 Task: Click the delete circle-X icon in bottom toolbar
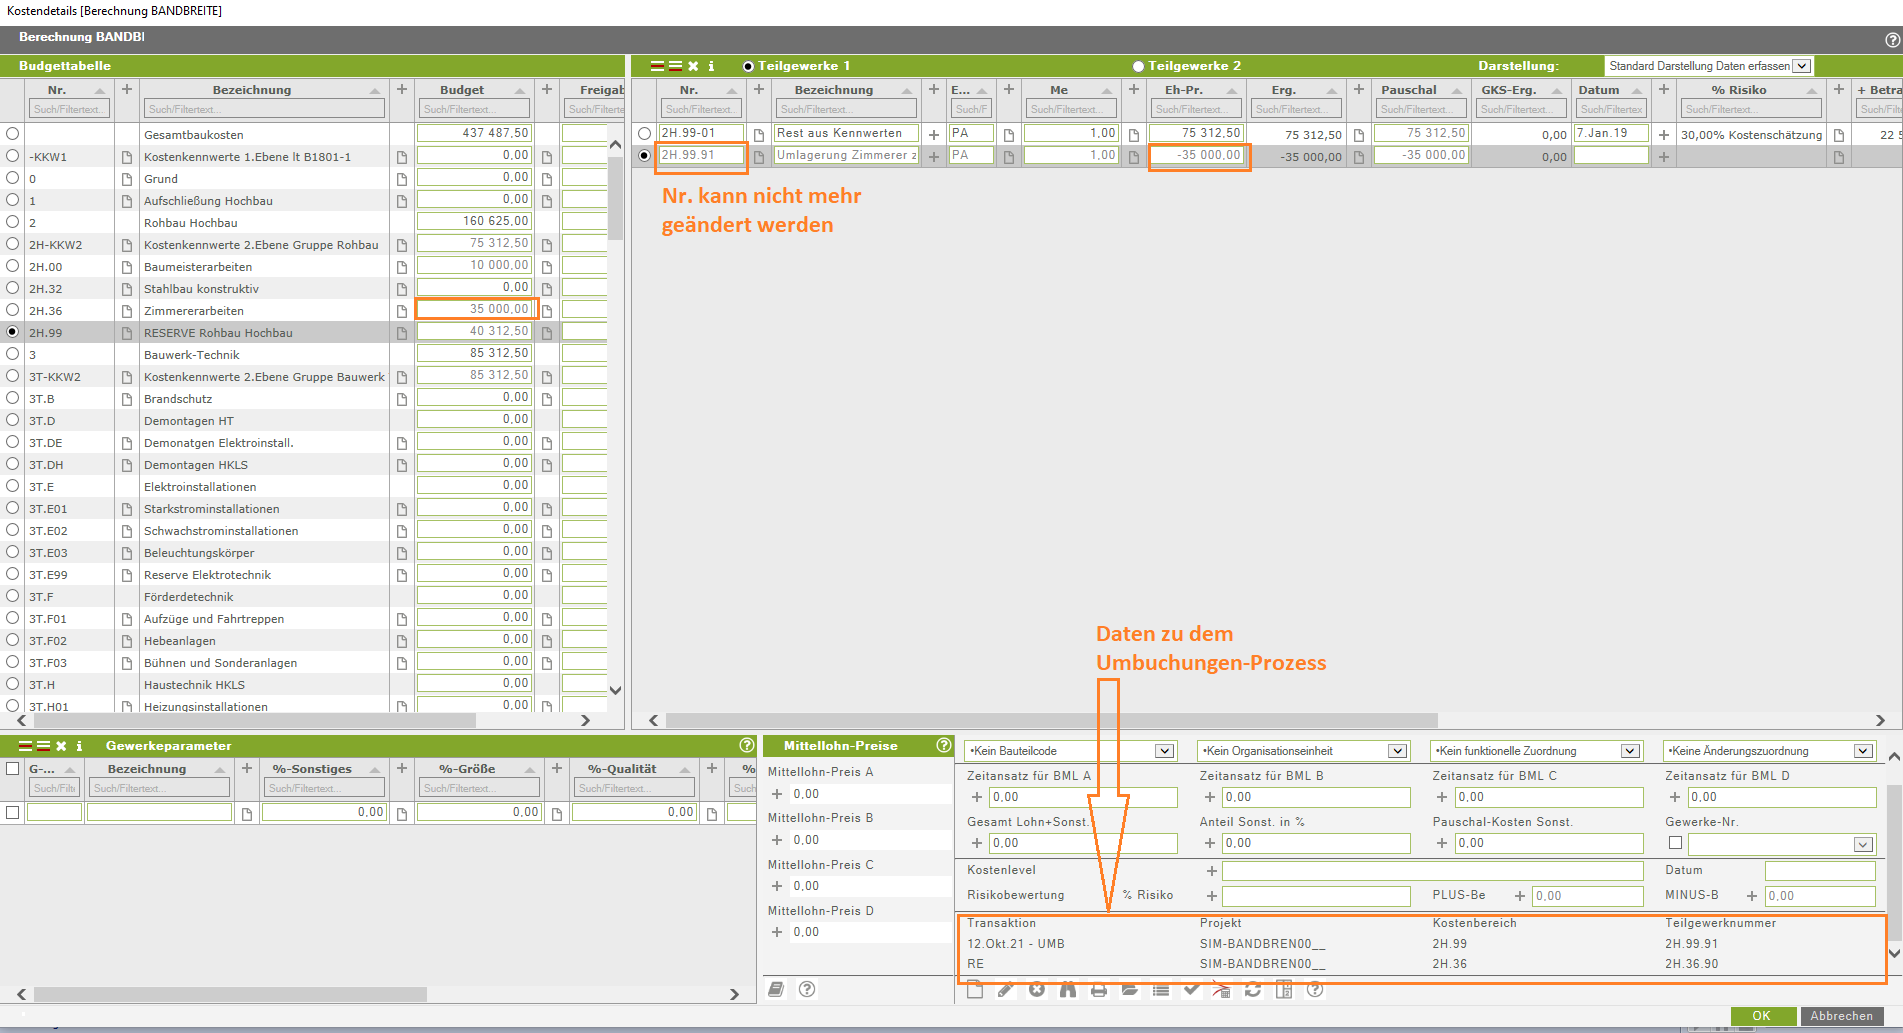click(x=1037, y=990)
